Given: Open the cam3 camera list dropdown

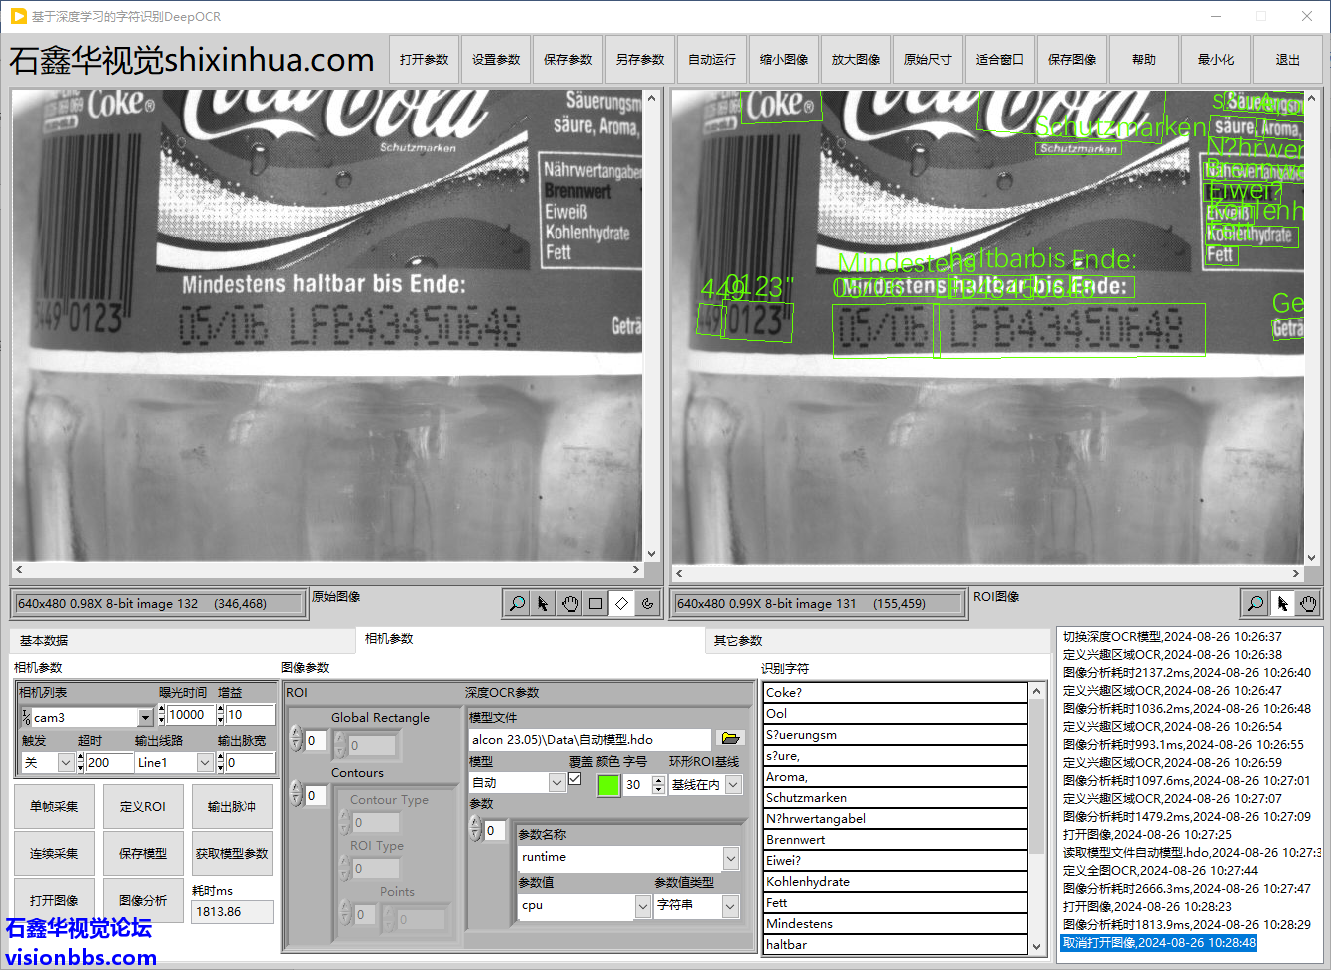Looking at the screenshot, I should pos(145,717).
